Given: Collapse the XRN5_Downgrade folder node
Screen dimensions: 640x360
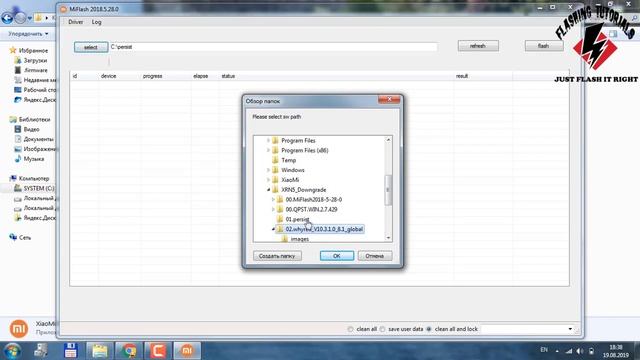Looking at the screenshot, I should (268, 190).
